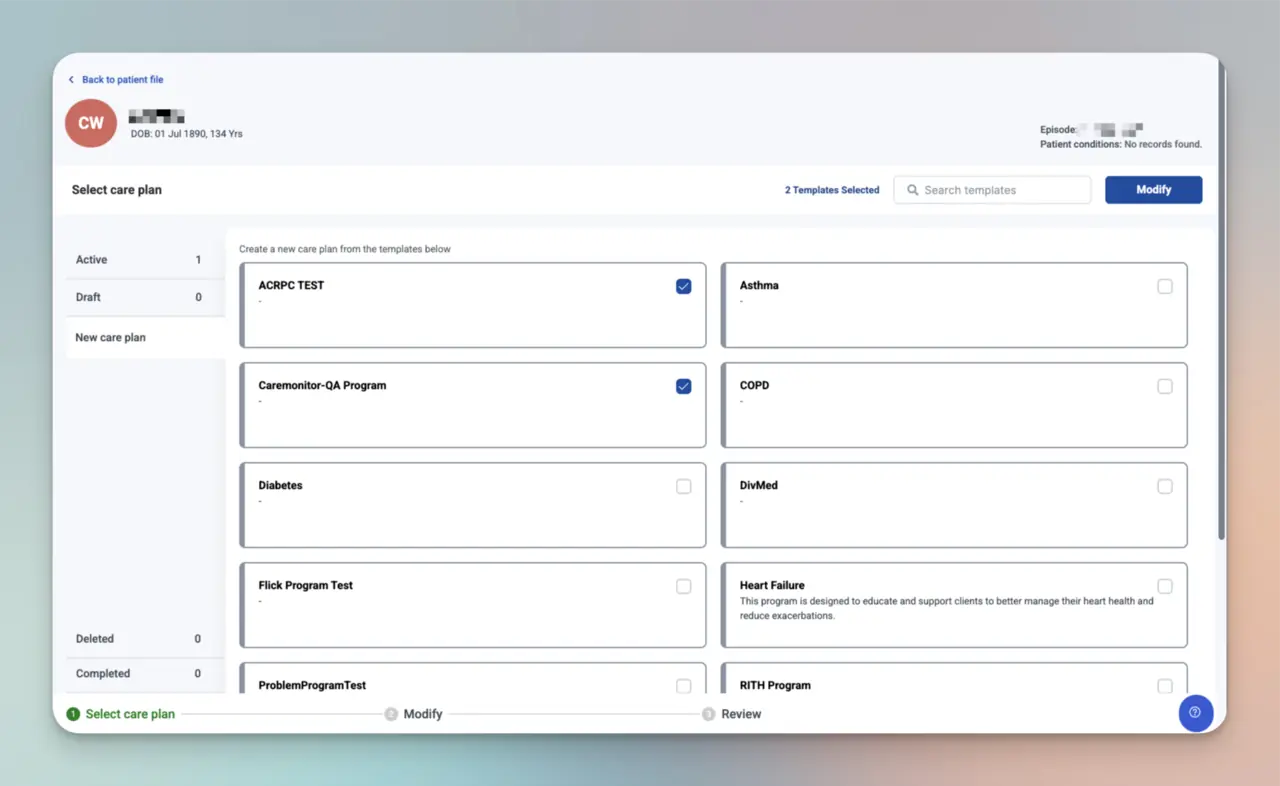Uncheck the ACRPC TEST template checkbox
1280x786 pixels.
click(684, 286)
